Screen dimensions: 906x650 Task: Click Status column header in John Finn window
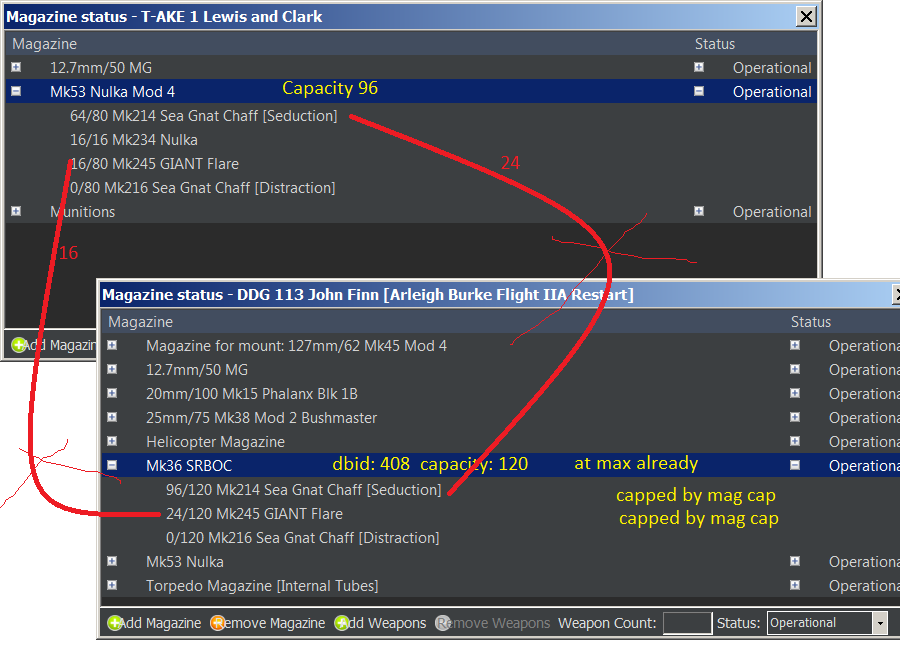pos(811,321)
